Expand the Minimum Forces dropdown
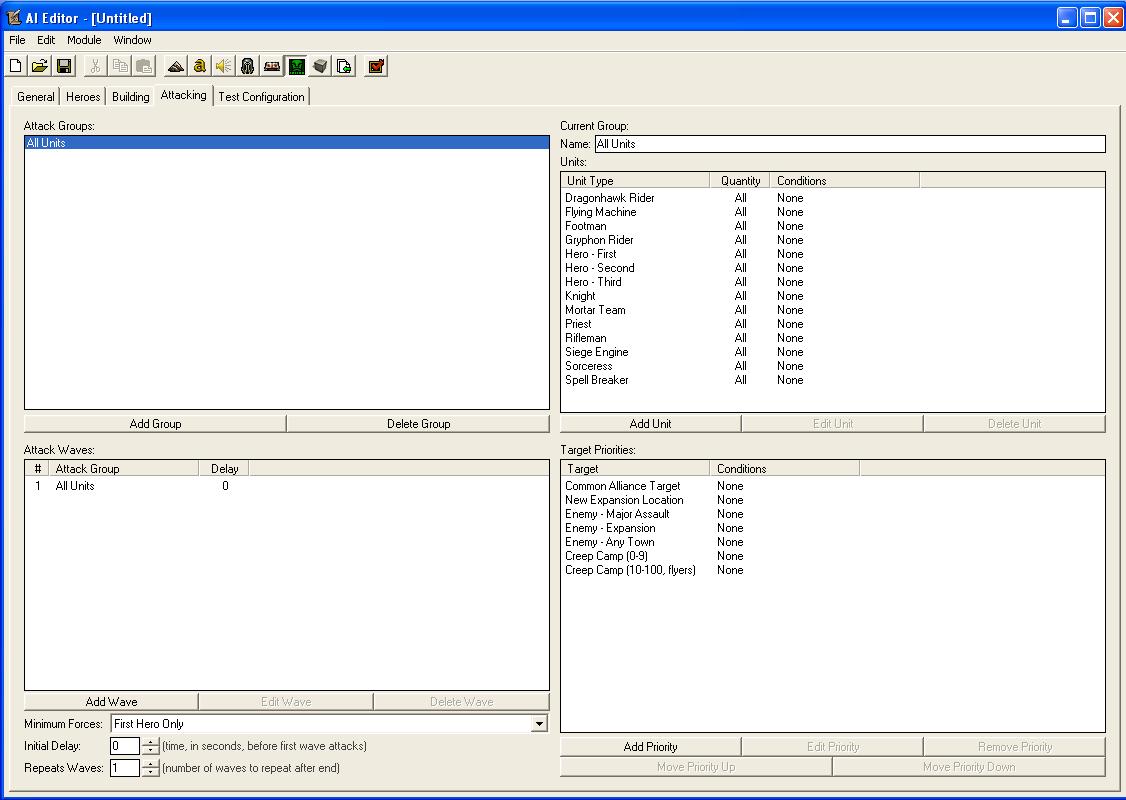 [x=539, y=724]
